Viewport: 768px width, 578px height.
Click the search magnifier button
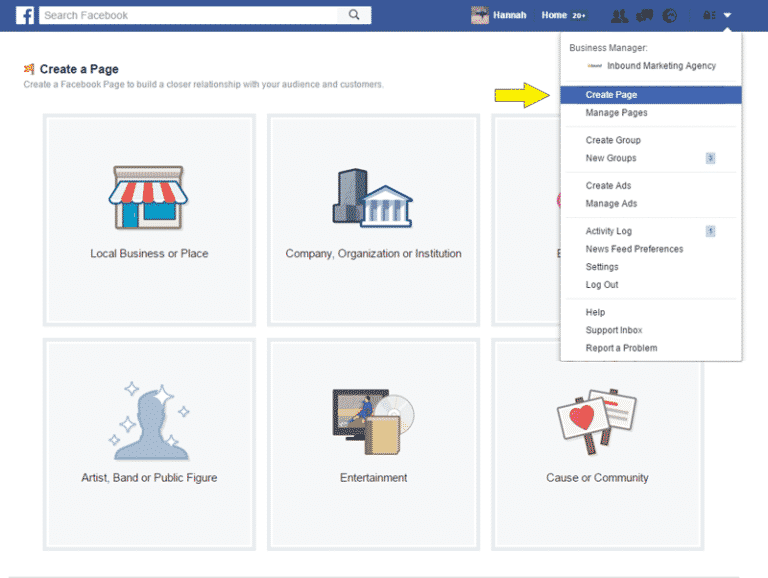(355, 15)
